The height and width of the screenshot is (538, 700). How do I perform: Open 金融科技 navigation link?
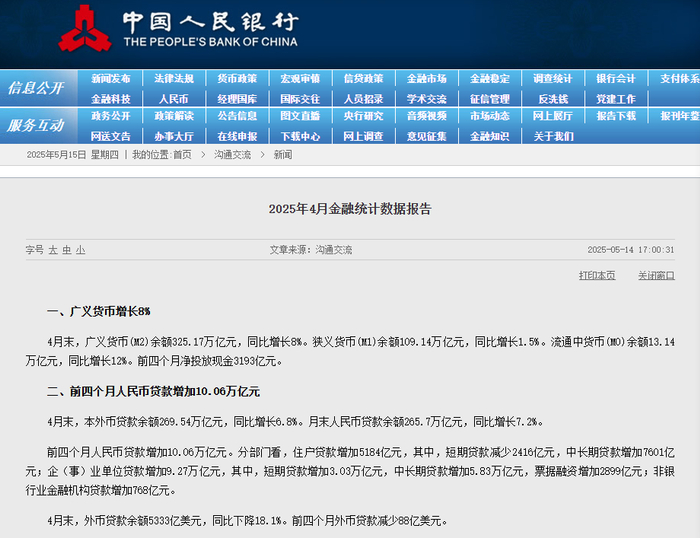click(x=111, y=99)
